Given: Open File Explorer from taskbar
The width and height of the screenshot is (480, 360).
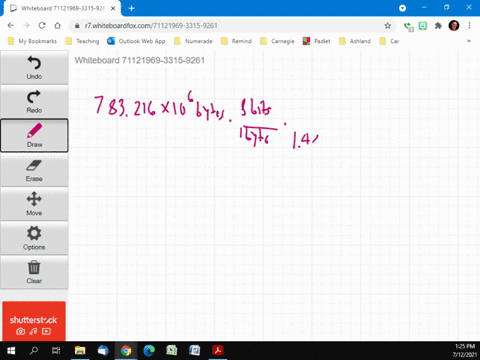Looking at the screenshot, I should pos(80,351).
